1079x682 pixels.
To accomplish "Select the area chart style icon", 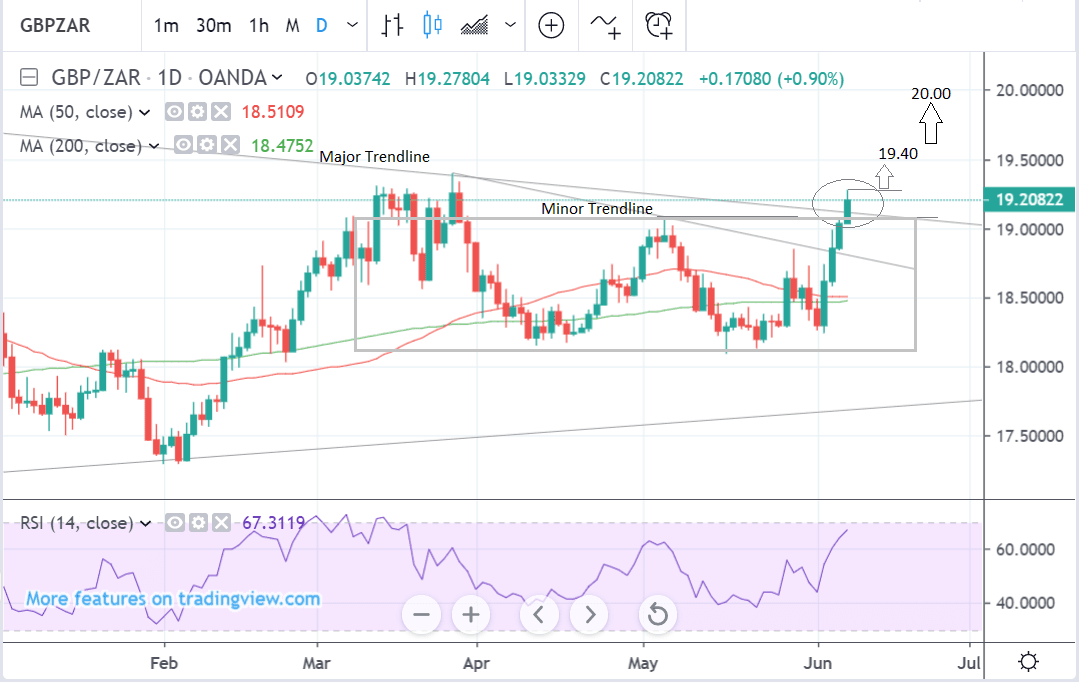I will point(476,25).
